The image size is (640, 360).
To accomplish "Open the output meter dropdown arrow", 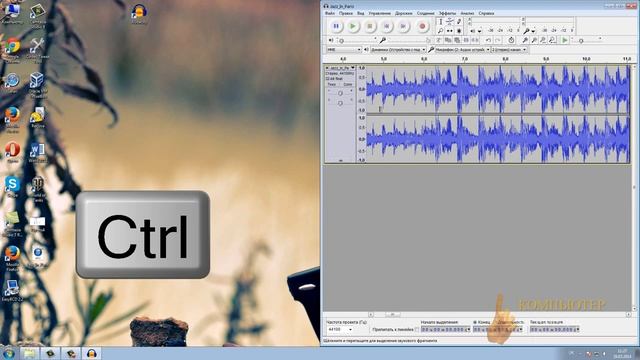I will (480, 31).
